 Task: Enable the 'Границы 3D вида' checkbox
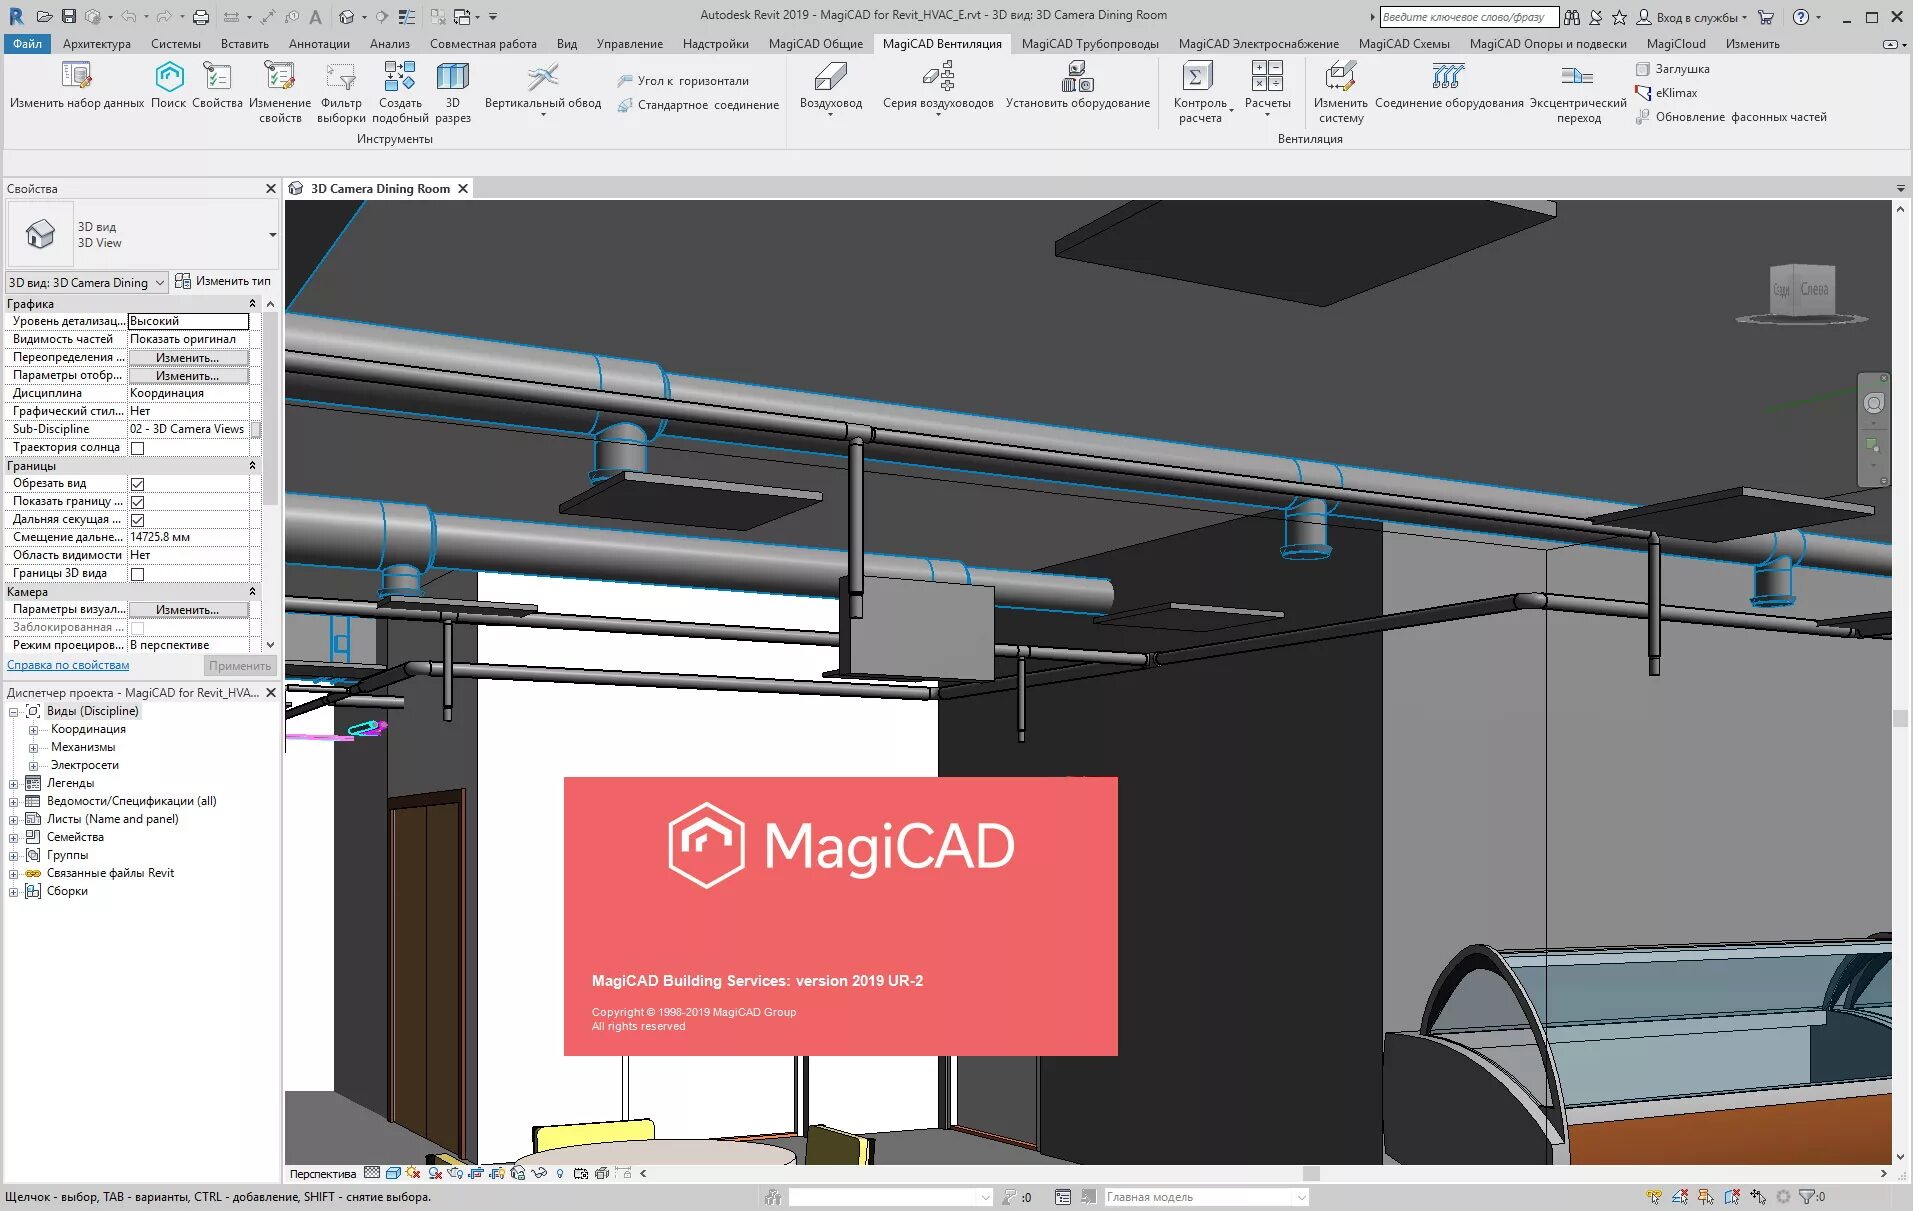click(x=138, y=574)
